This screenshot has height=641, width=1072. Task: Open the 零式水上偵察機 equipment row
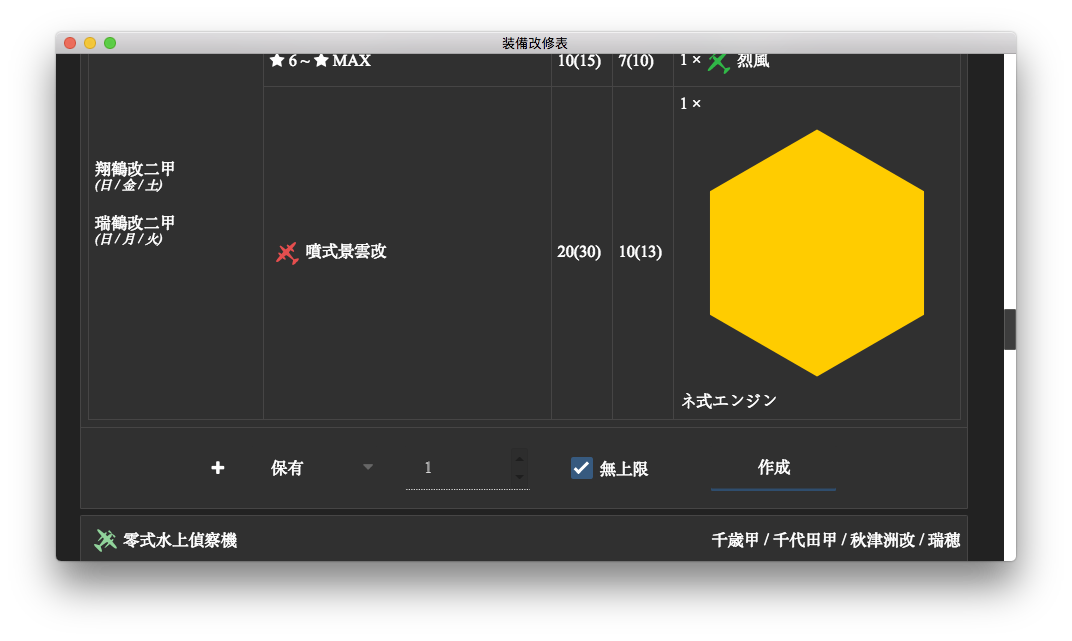(x=524, y=539)
